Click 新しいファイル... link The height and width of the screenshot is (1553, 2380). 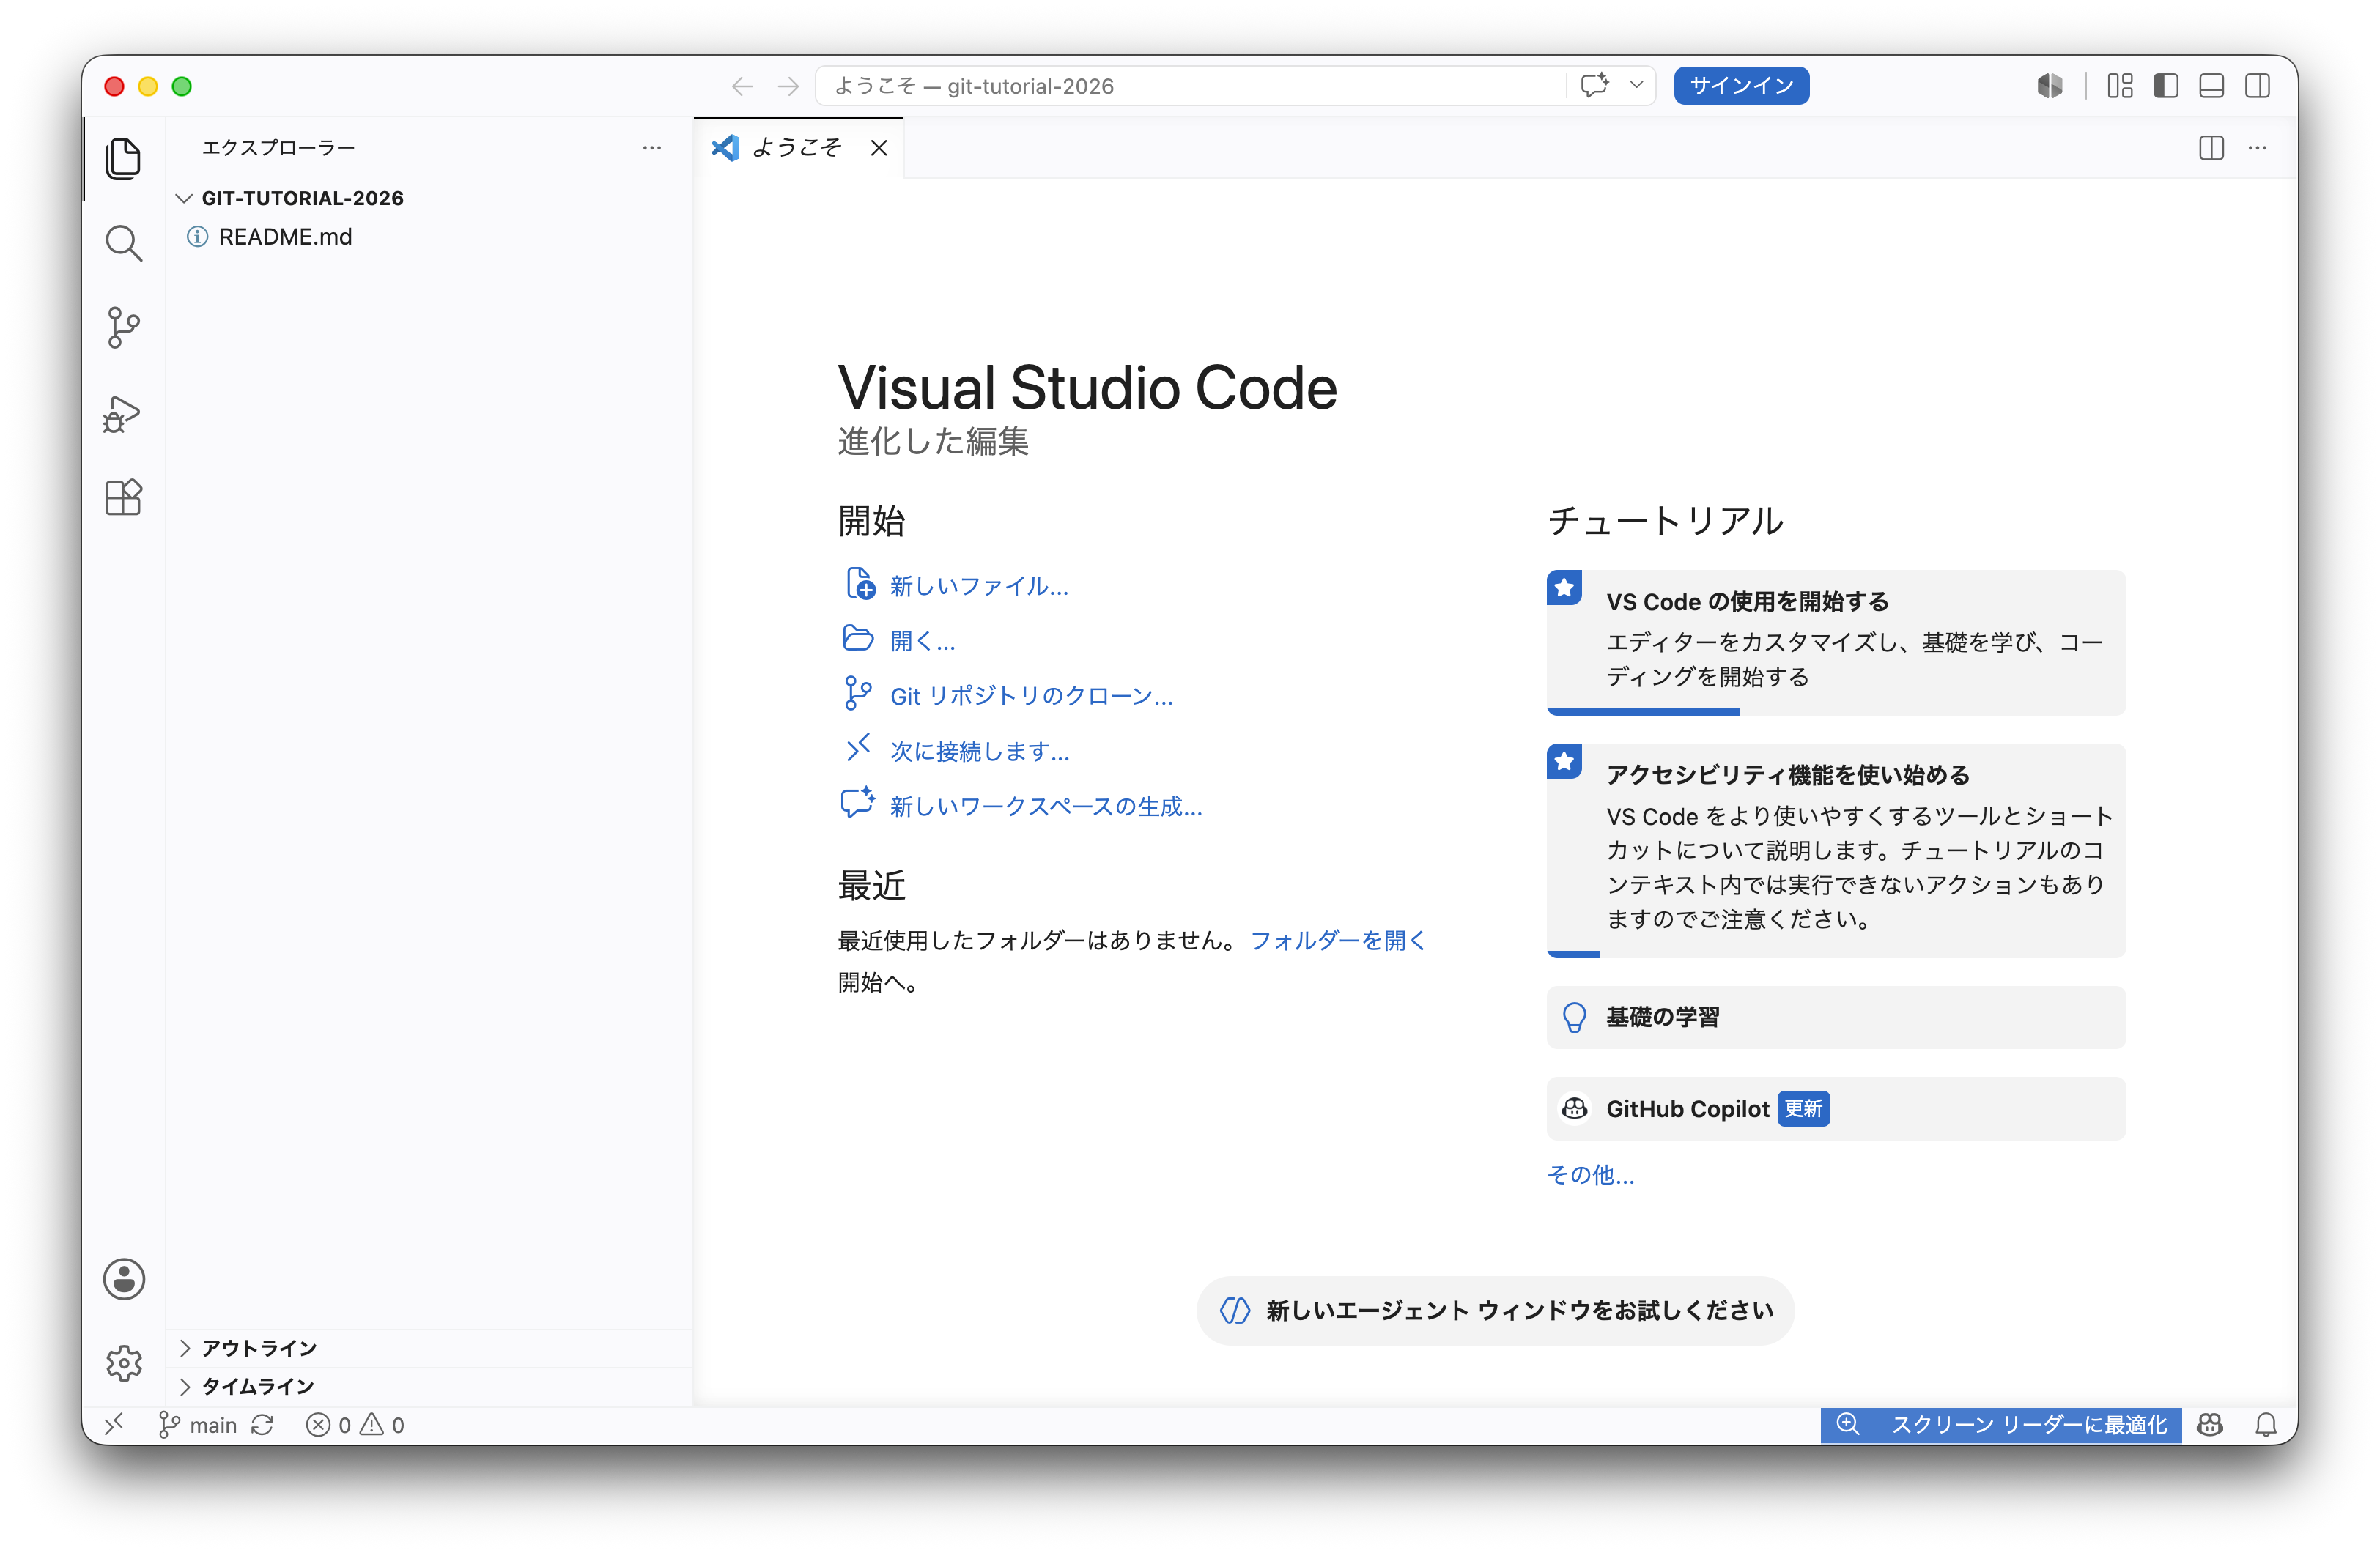979,586
